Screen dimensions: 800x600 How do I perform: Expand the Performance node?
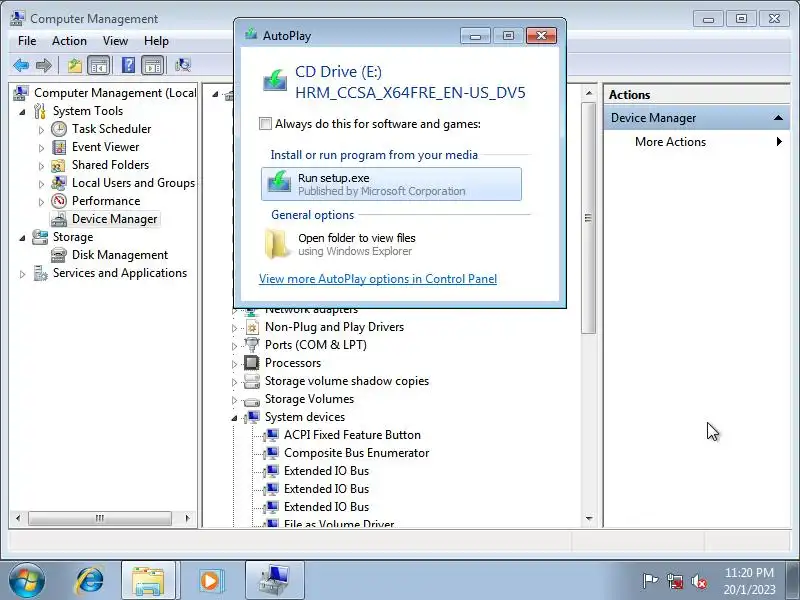coord(41,202)
